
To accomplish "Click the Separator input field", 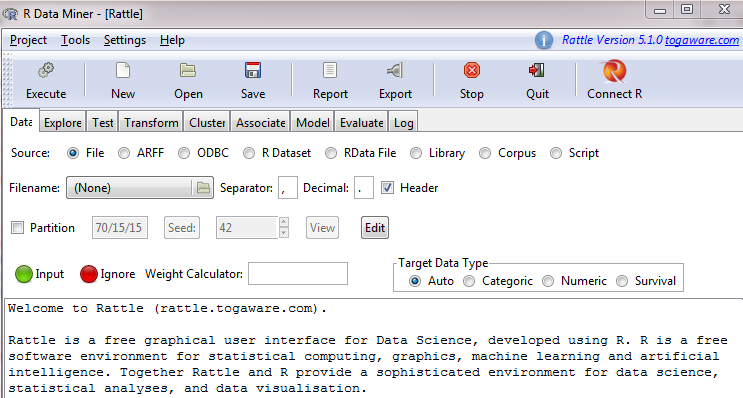I will pos(288,188).
